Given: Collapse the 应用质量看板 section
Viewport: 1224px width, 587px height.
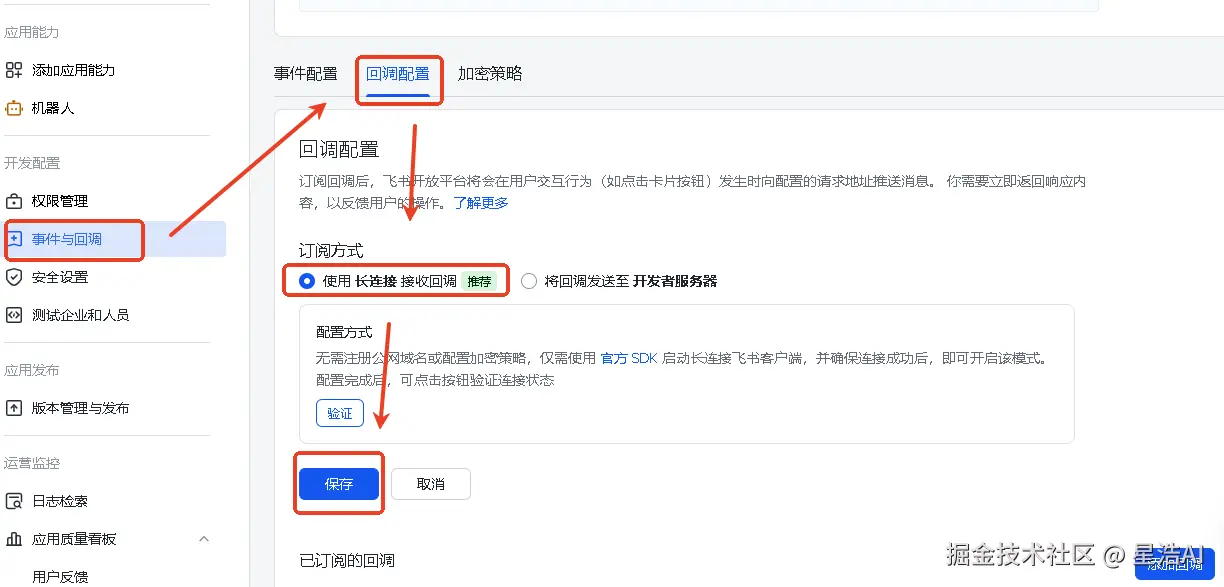Looking at the screenshot, I should coord(203,538).
